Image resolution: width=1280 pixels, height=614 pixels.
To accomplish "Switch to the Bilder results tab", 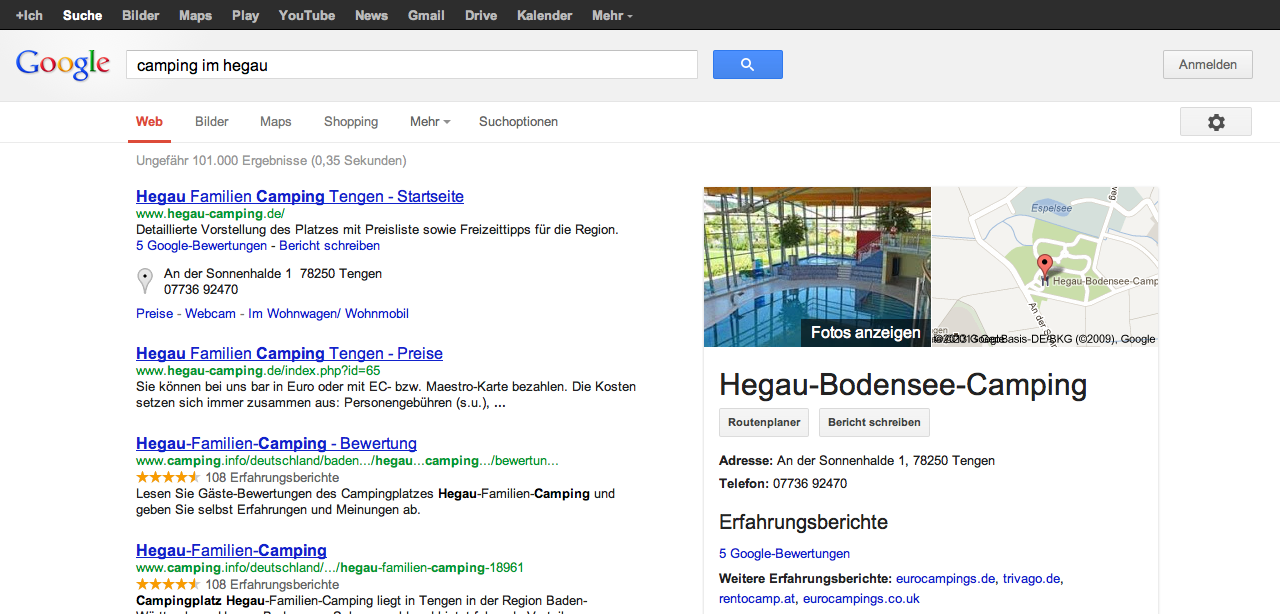I will [x=212, y=122].
